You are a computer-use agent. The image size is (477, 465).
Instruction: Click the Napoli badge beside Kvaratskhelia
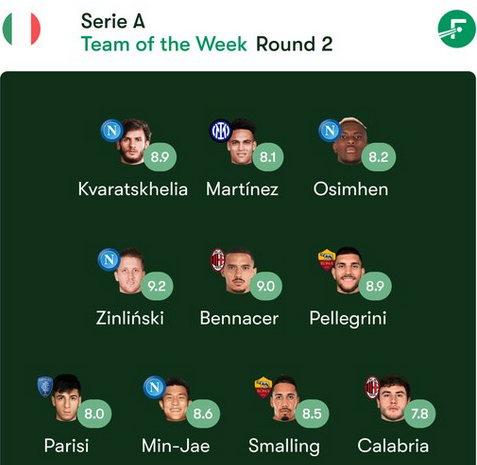pyautogui.click(x=112, y=130)
